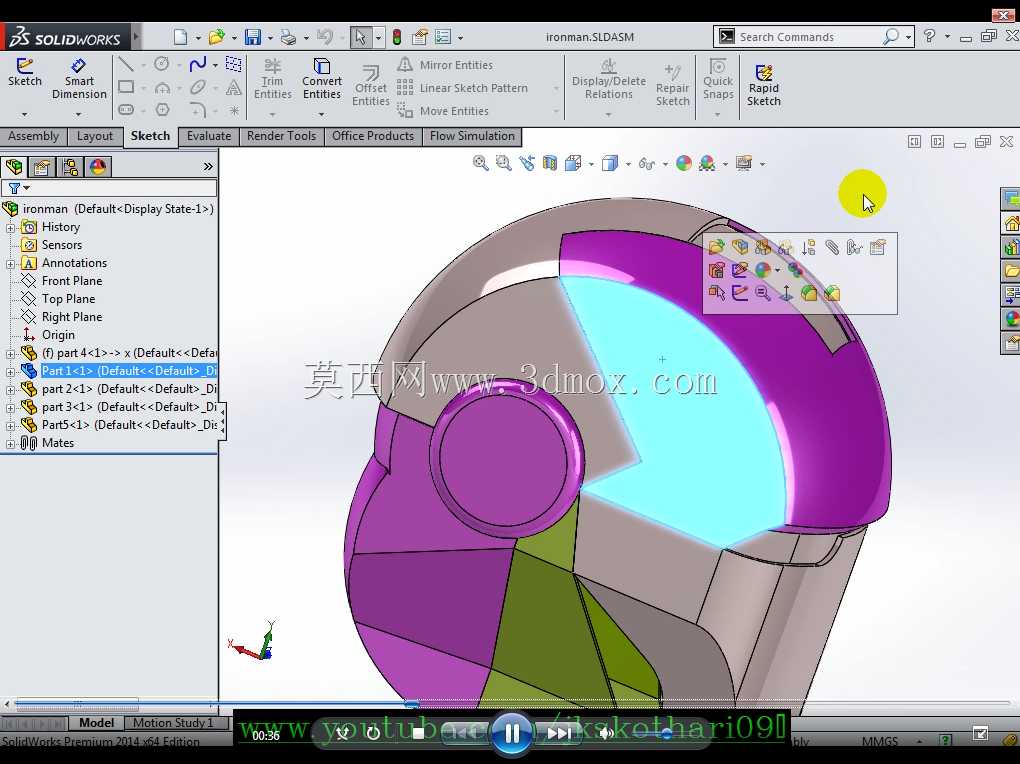
Task: Open the Smart Dimension dropdown arrow
Action: (79, 114)
